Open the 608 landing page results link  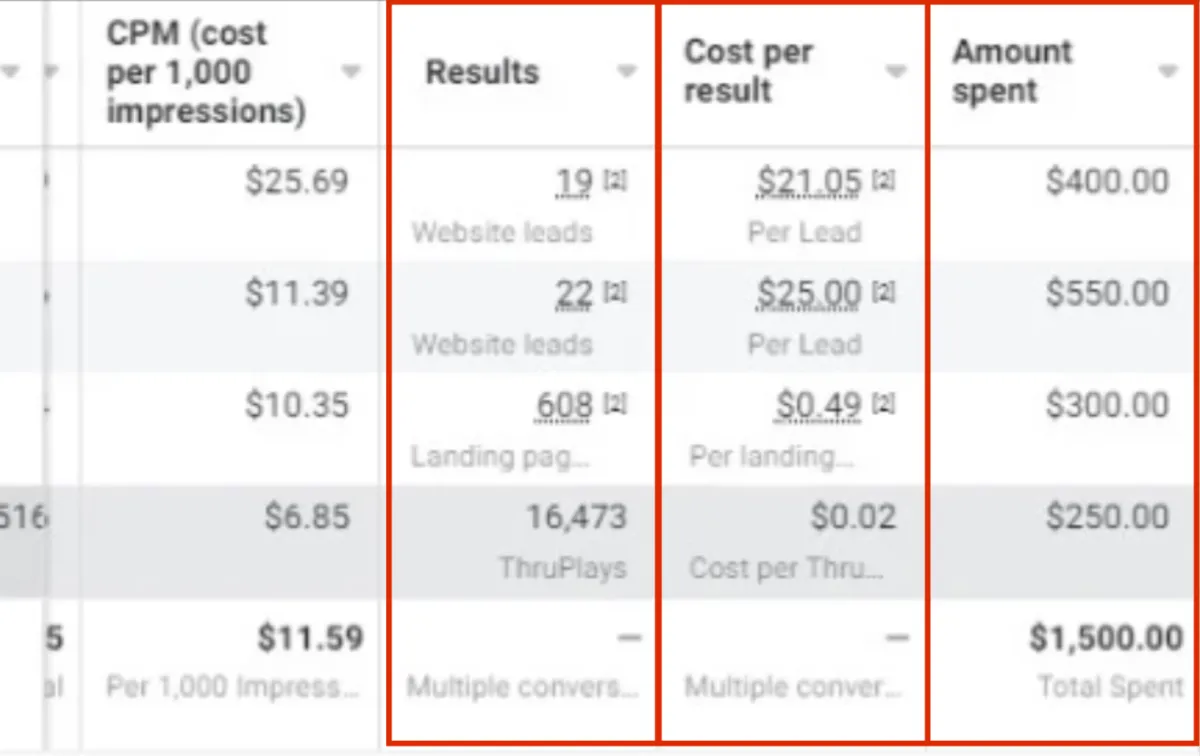[x=565, y=406]
